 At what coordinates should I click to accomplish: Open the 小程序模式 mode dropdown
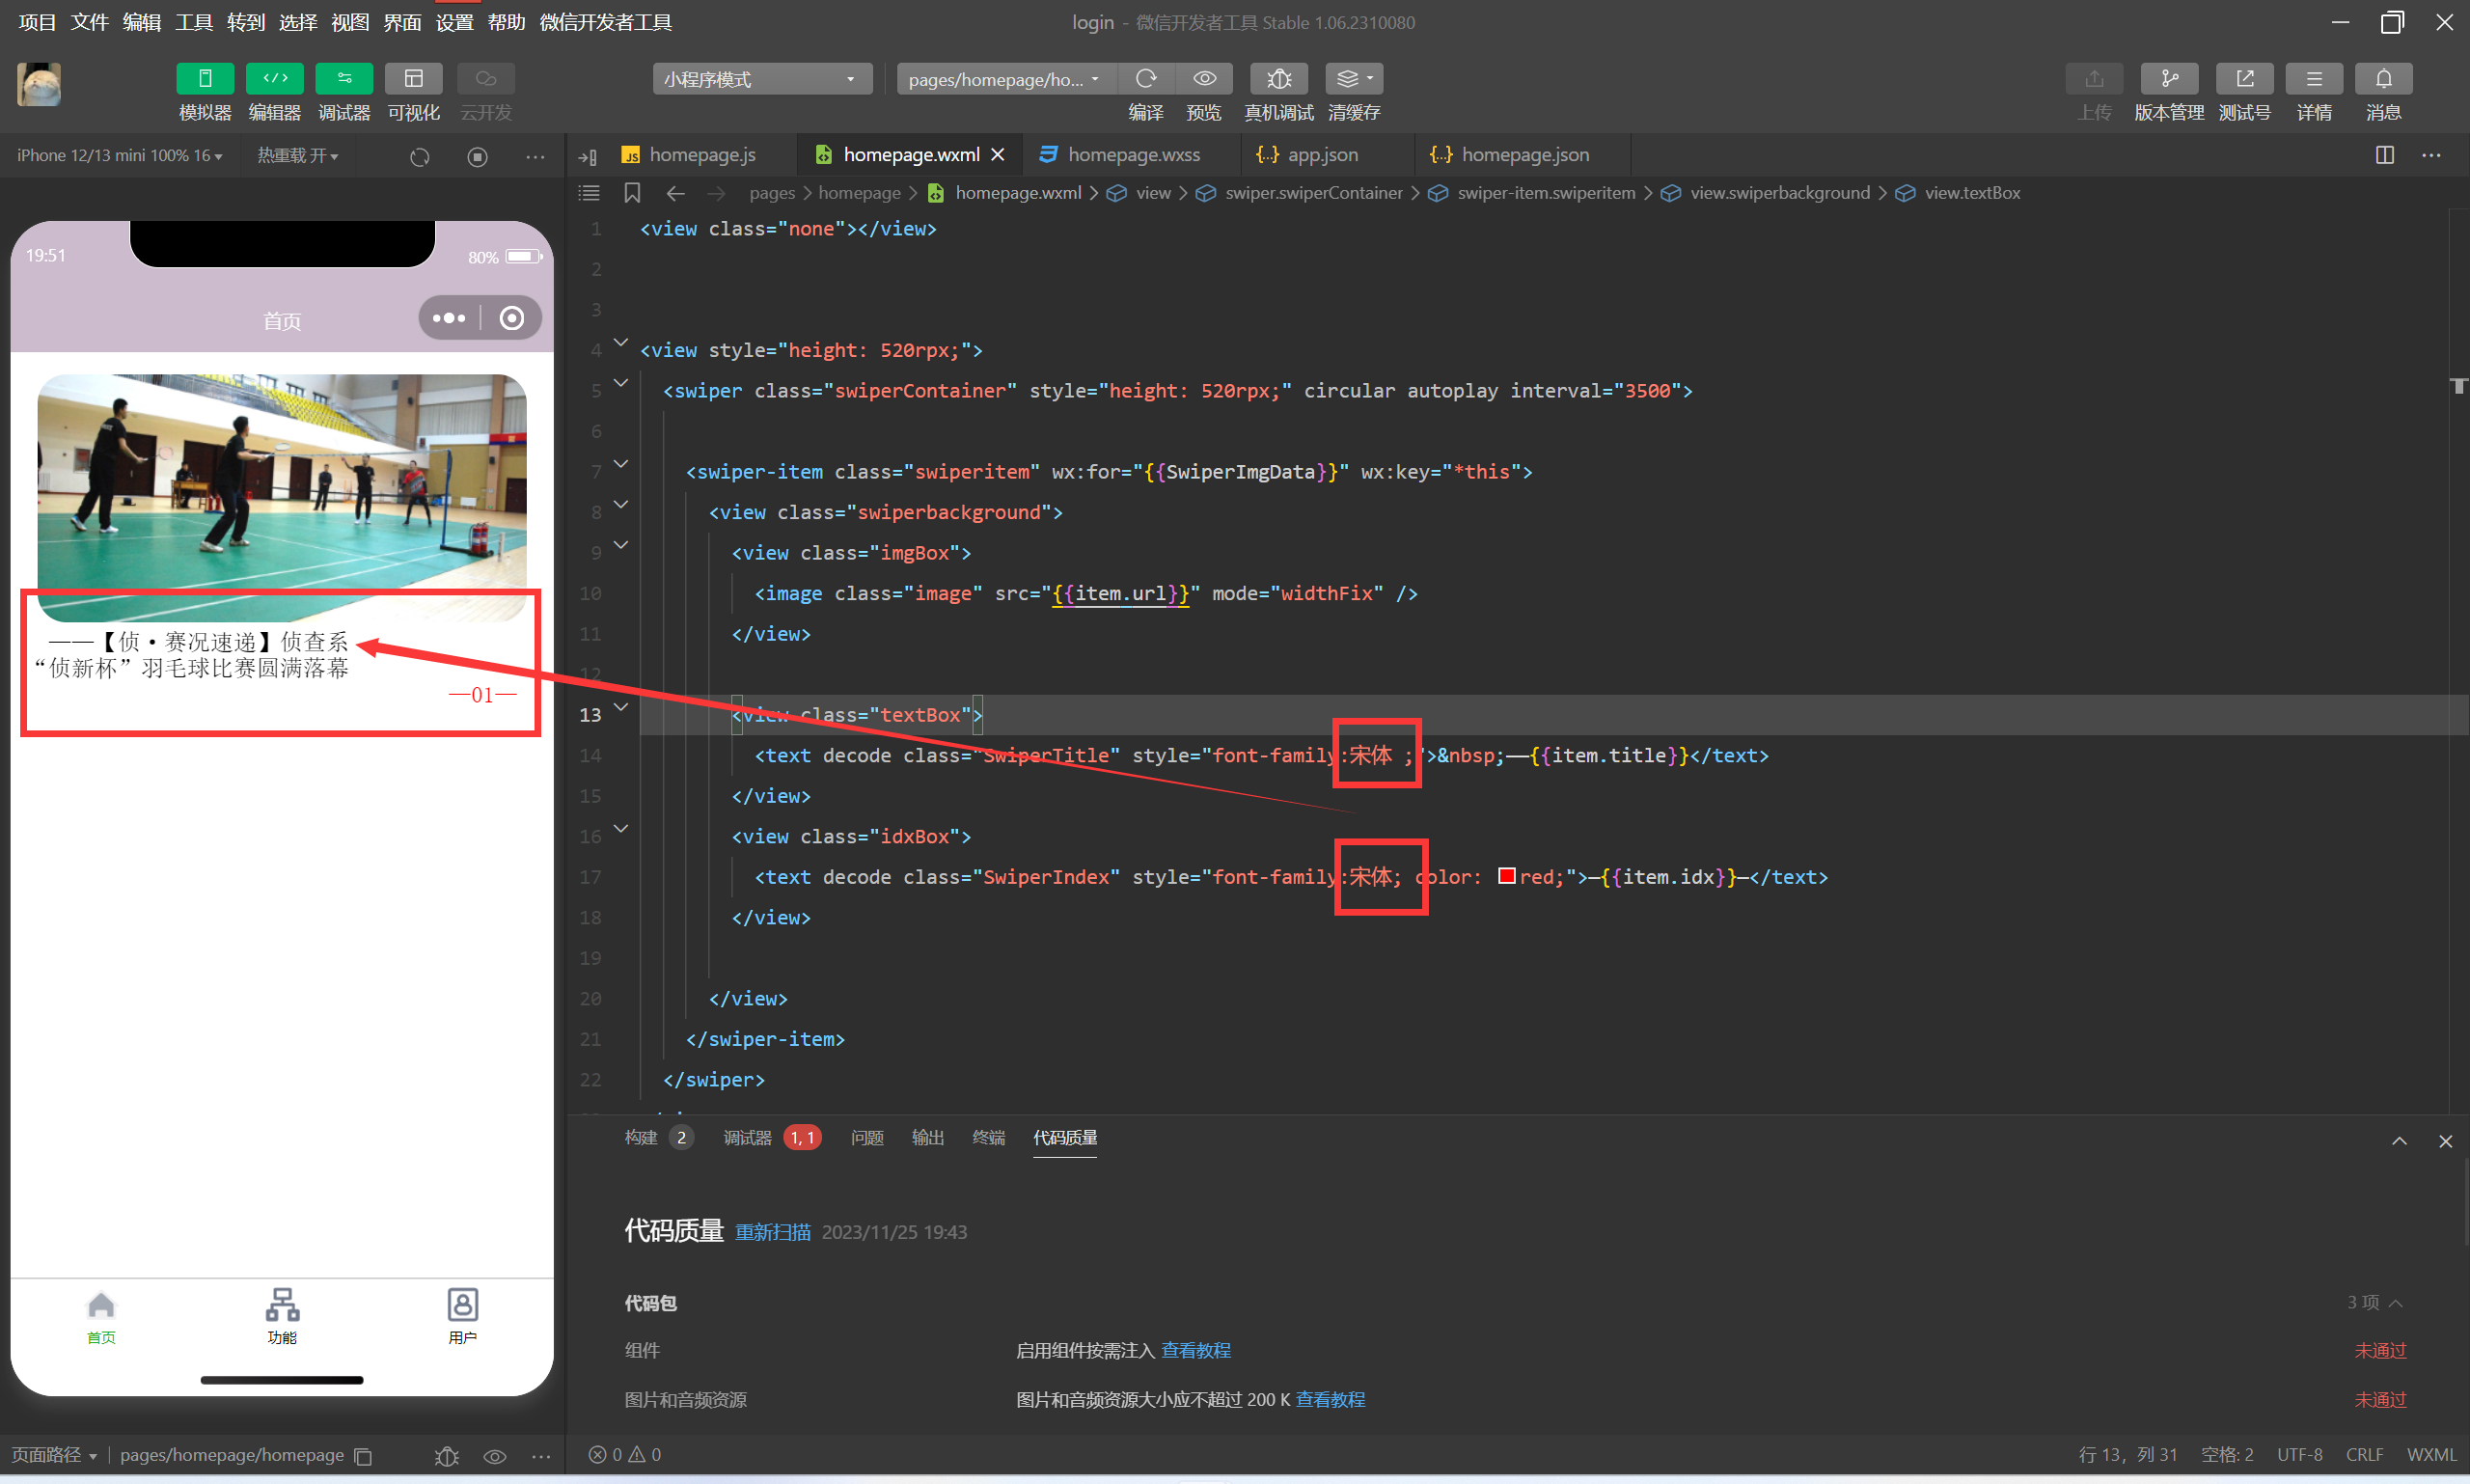pos(761,79)
